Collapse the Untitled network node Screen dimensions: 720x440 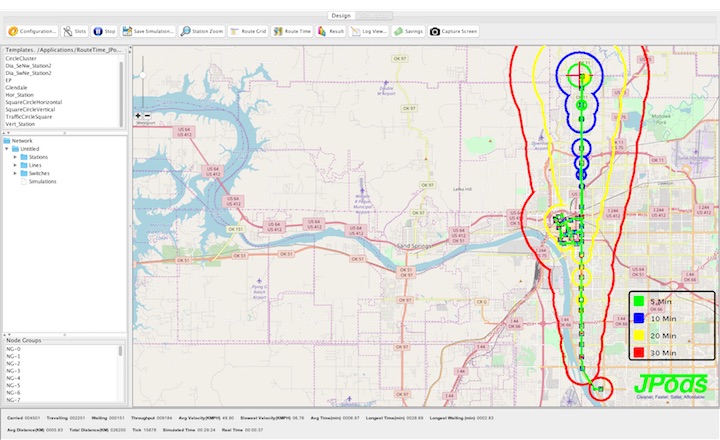(8, 149)
